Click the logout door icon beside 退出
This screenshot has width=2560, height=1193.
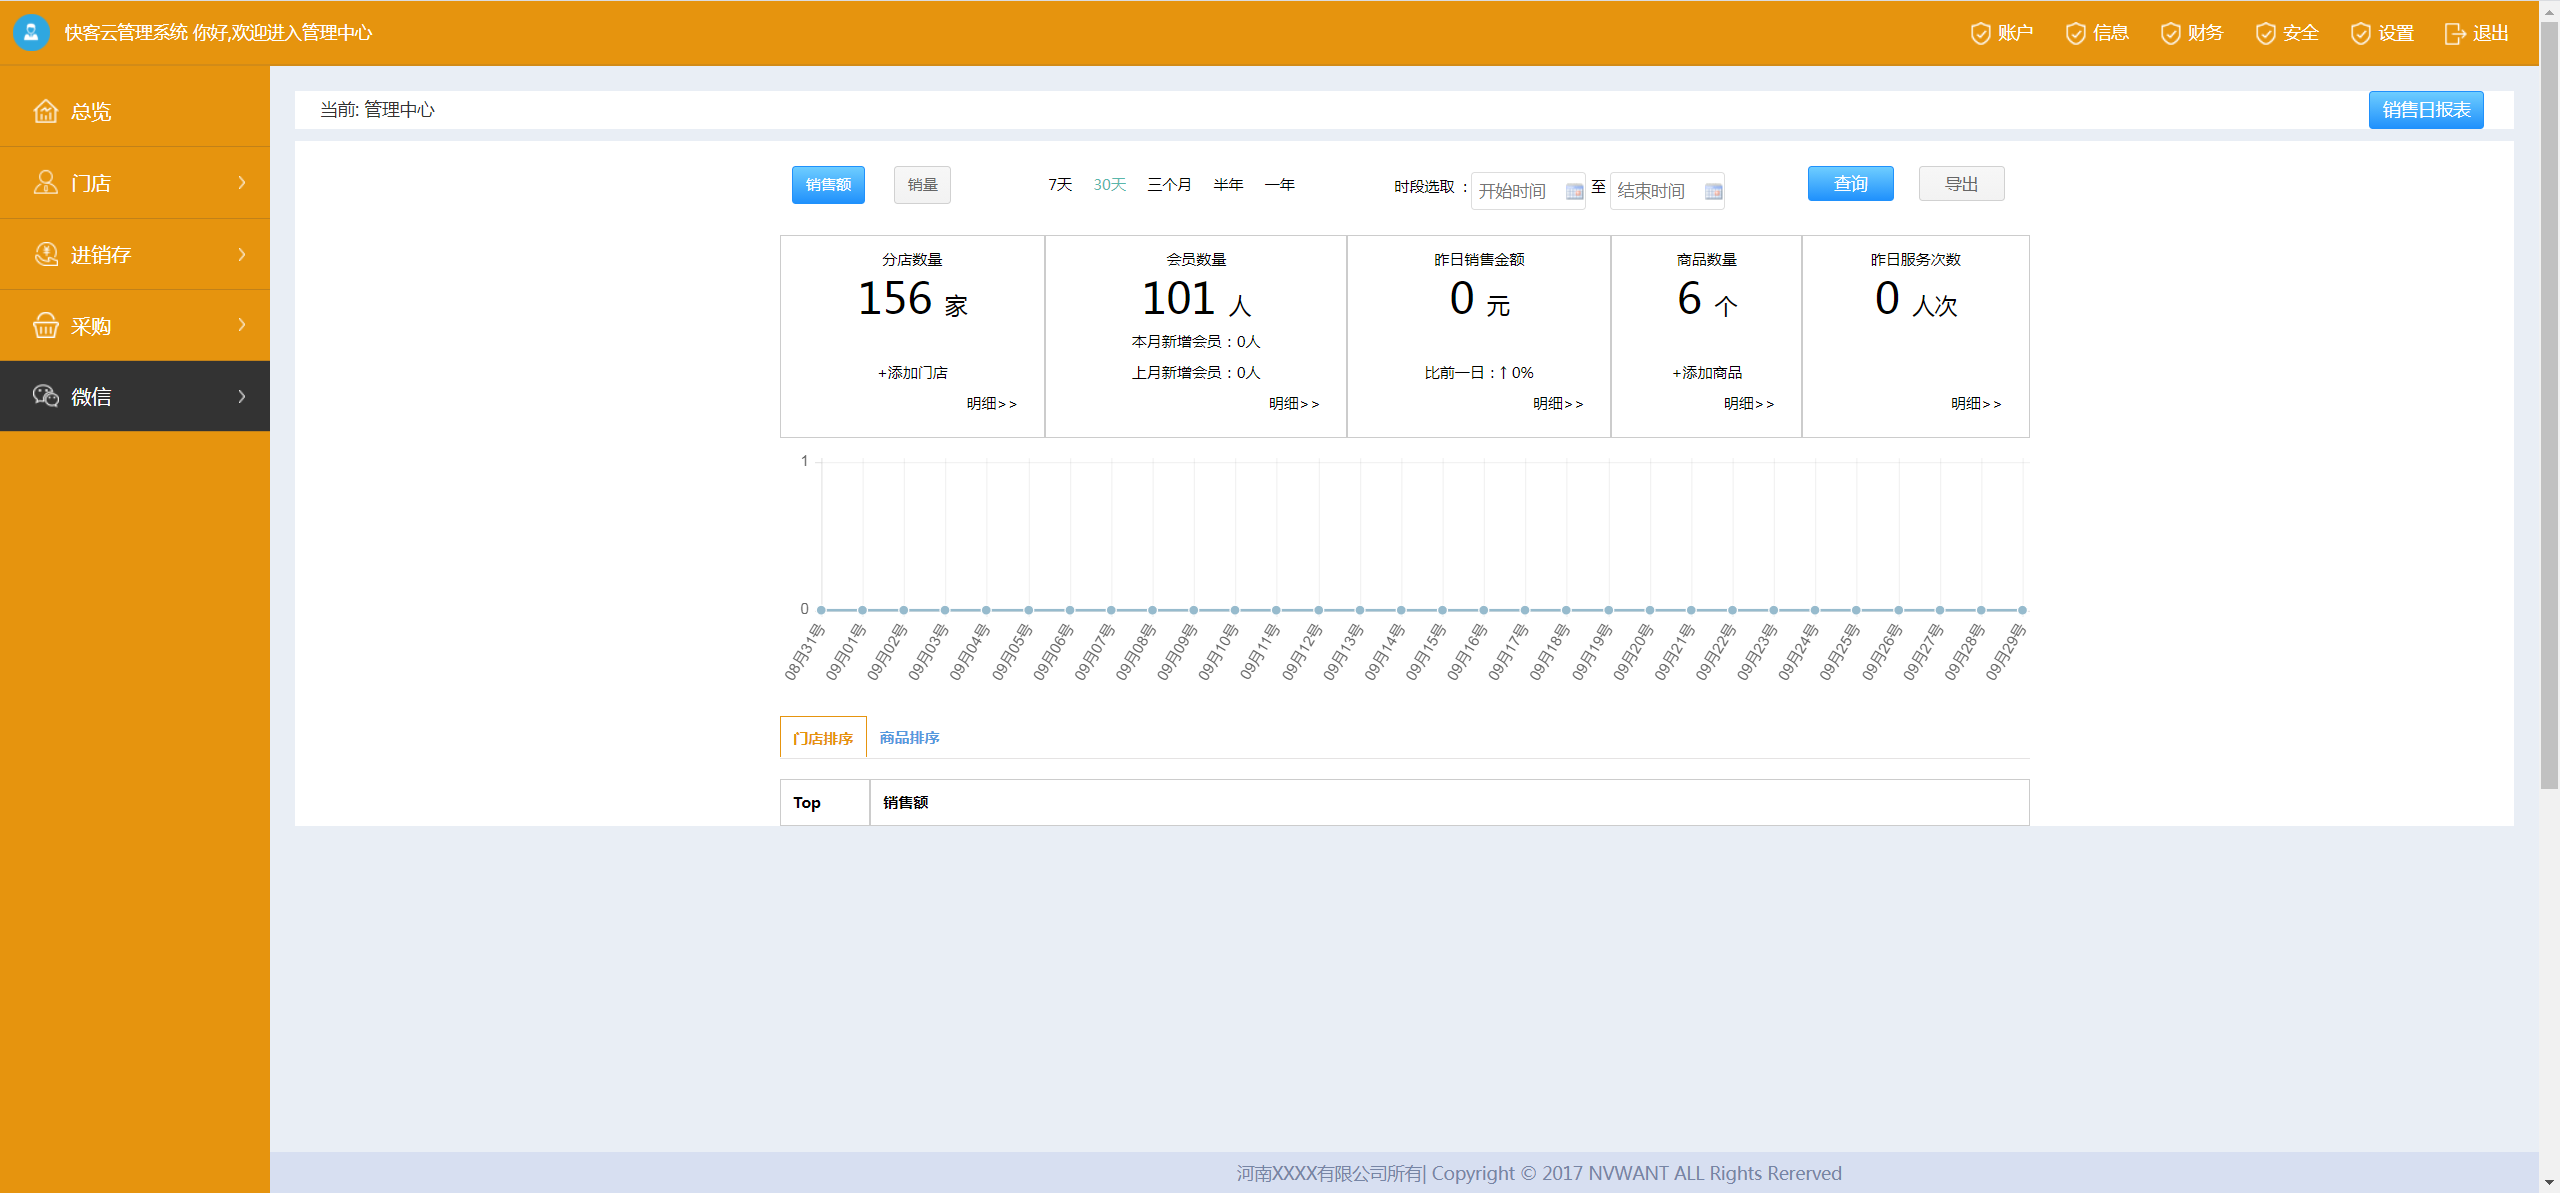[x=2455, y=33]
